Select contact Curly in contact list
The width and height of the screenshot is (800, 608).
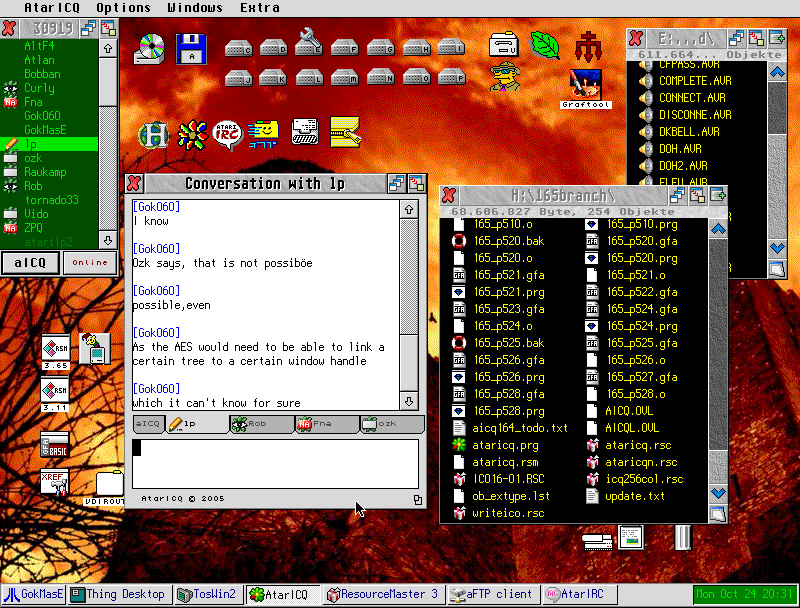pyautogui.click(x=49, y=88)
